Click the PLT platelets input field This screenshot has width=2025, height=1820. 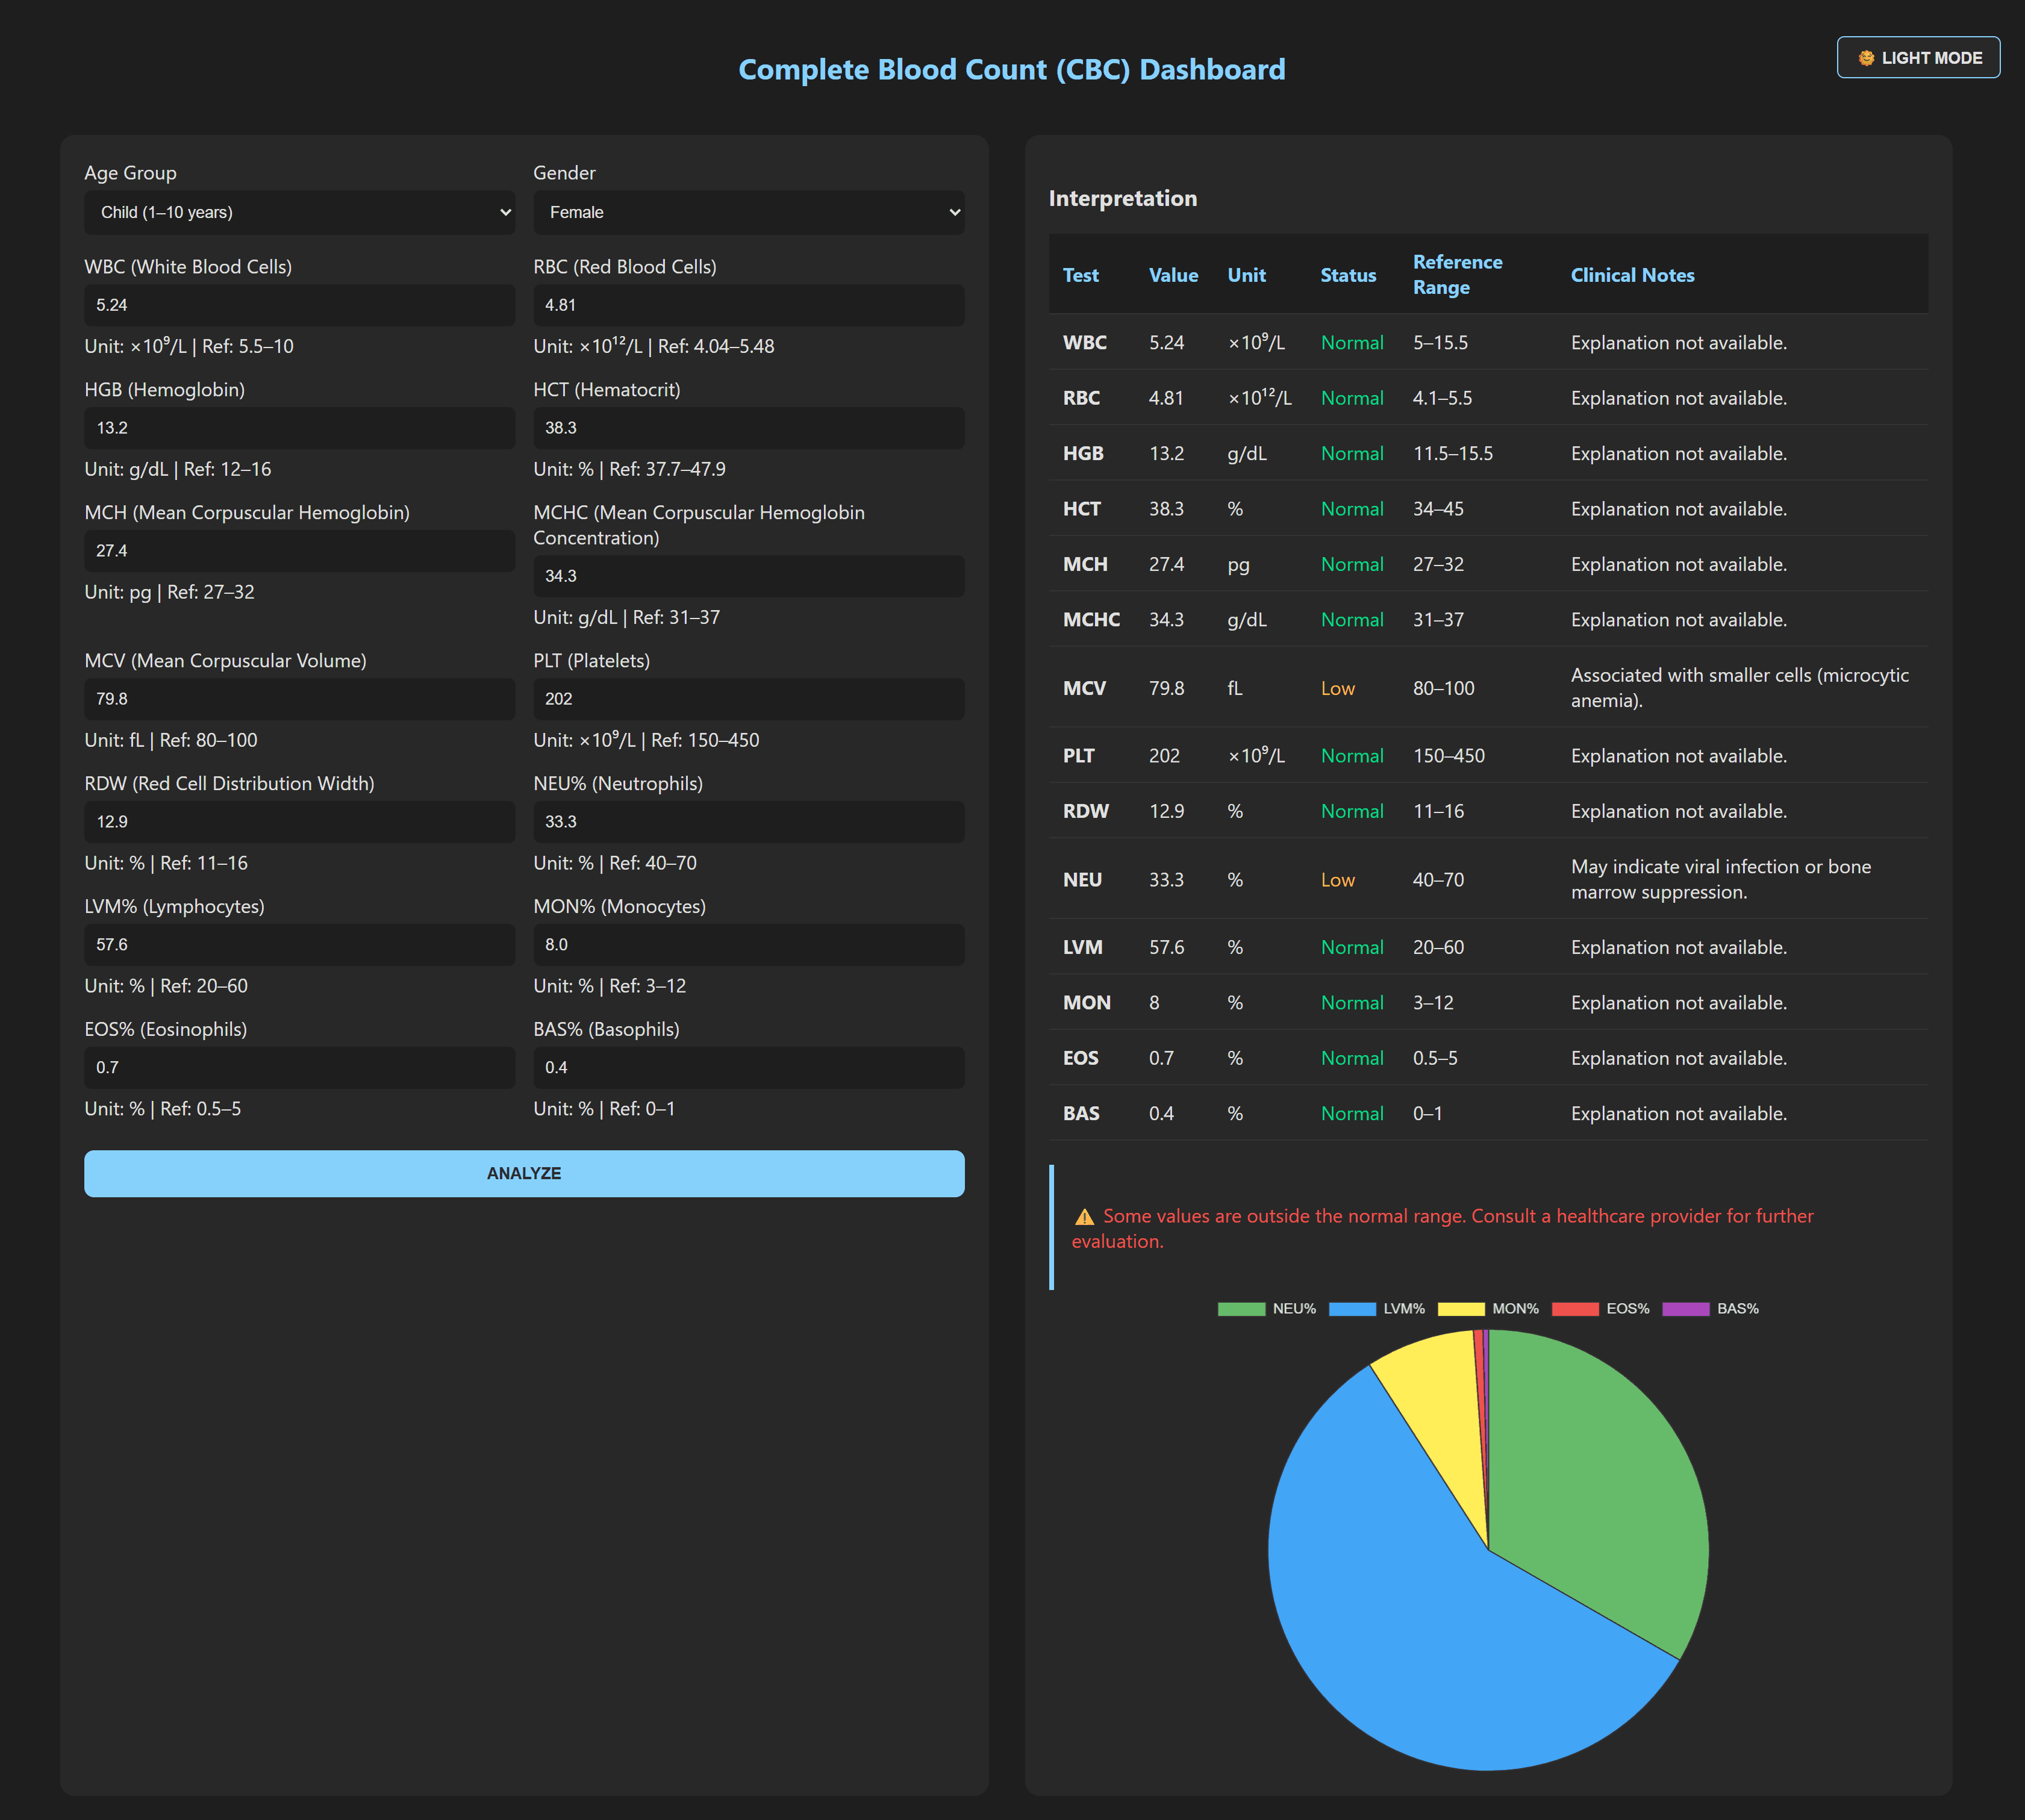pyautogui.click(x=748, y=699)
